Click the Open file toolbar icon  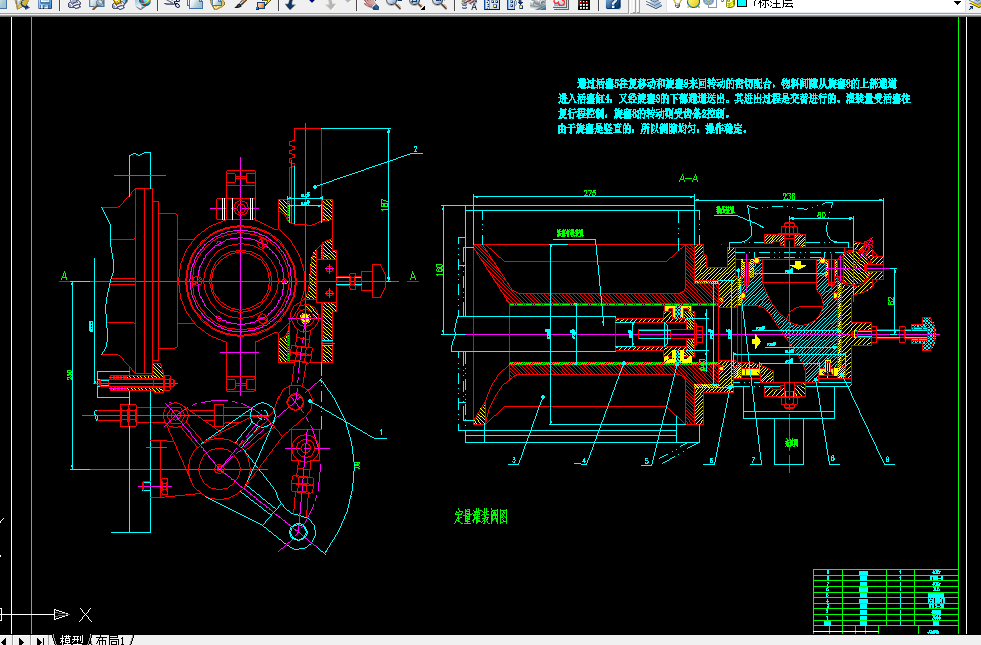[x=23, y=4]
